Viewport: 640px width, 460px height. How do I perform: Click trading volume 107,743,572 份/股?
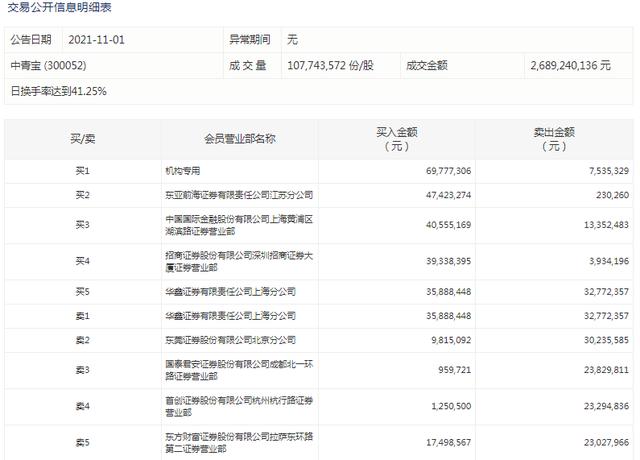[330, 65]
